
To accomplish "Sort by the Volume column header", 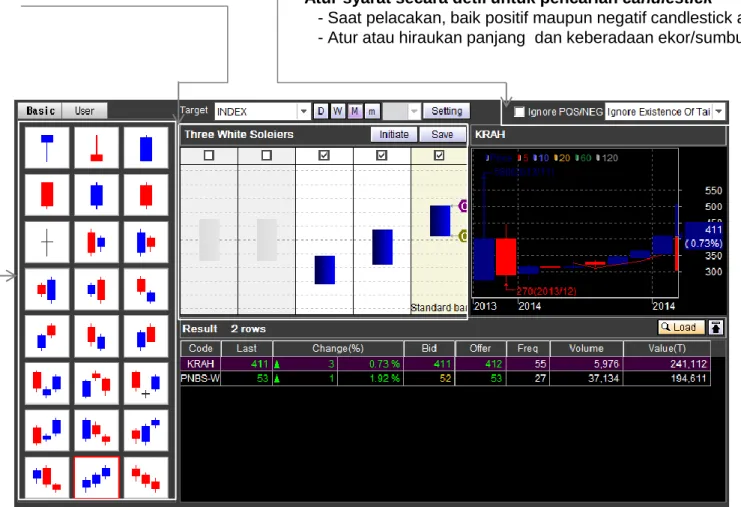I will 586,349.
